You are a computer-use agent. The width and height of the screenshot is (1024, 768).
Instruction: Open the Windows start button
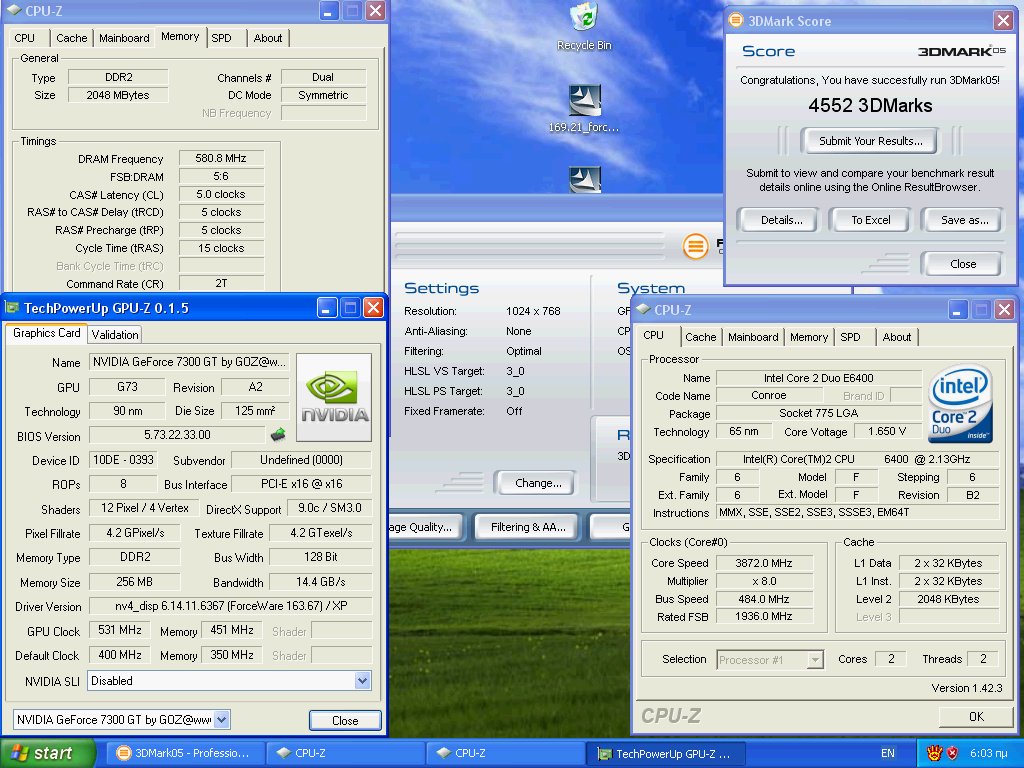point(48,753)
